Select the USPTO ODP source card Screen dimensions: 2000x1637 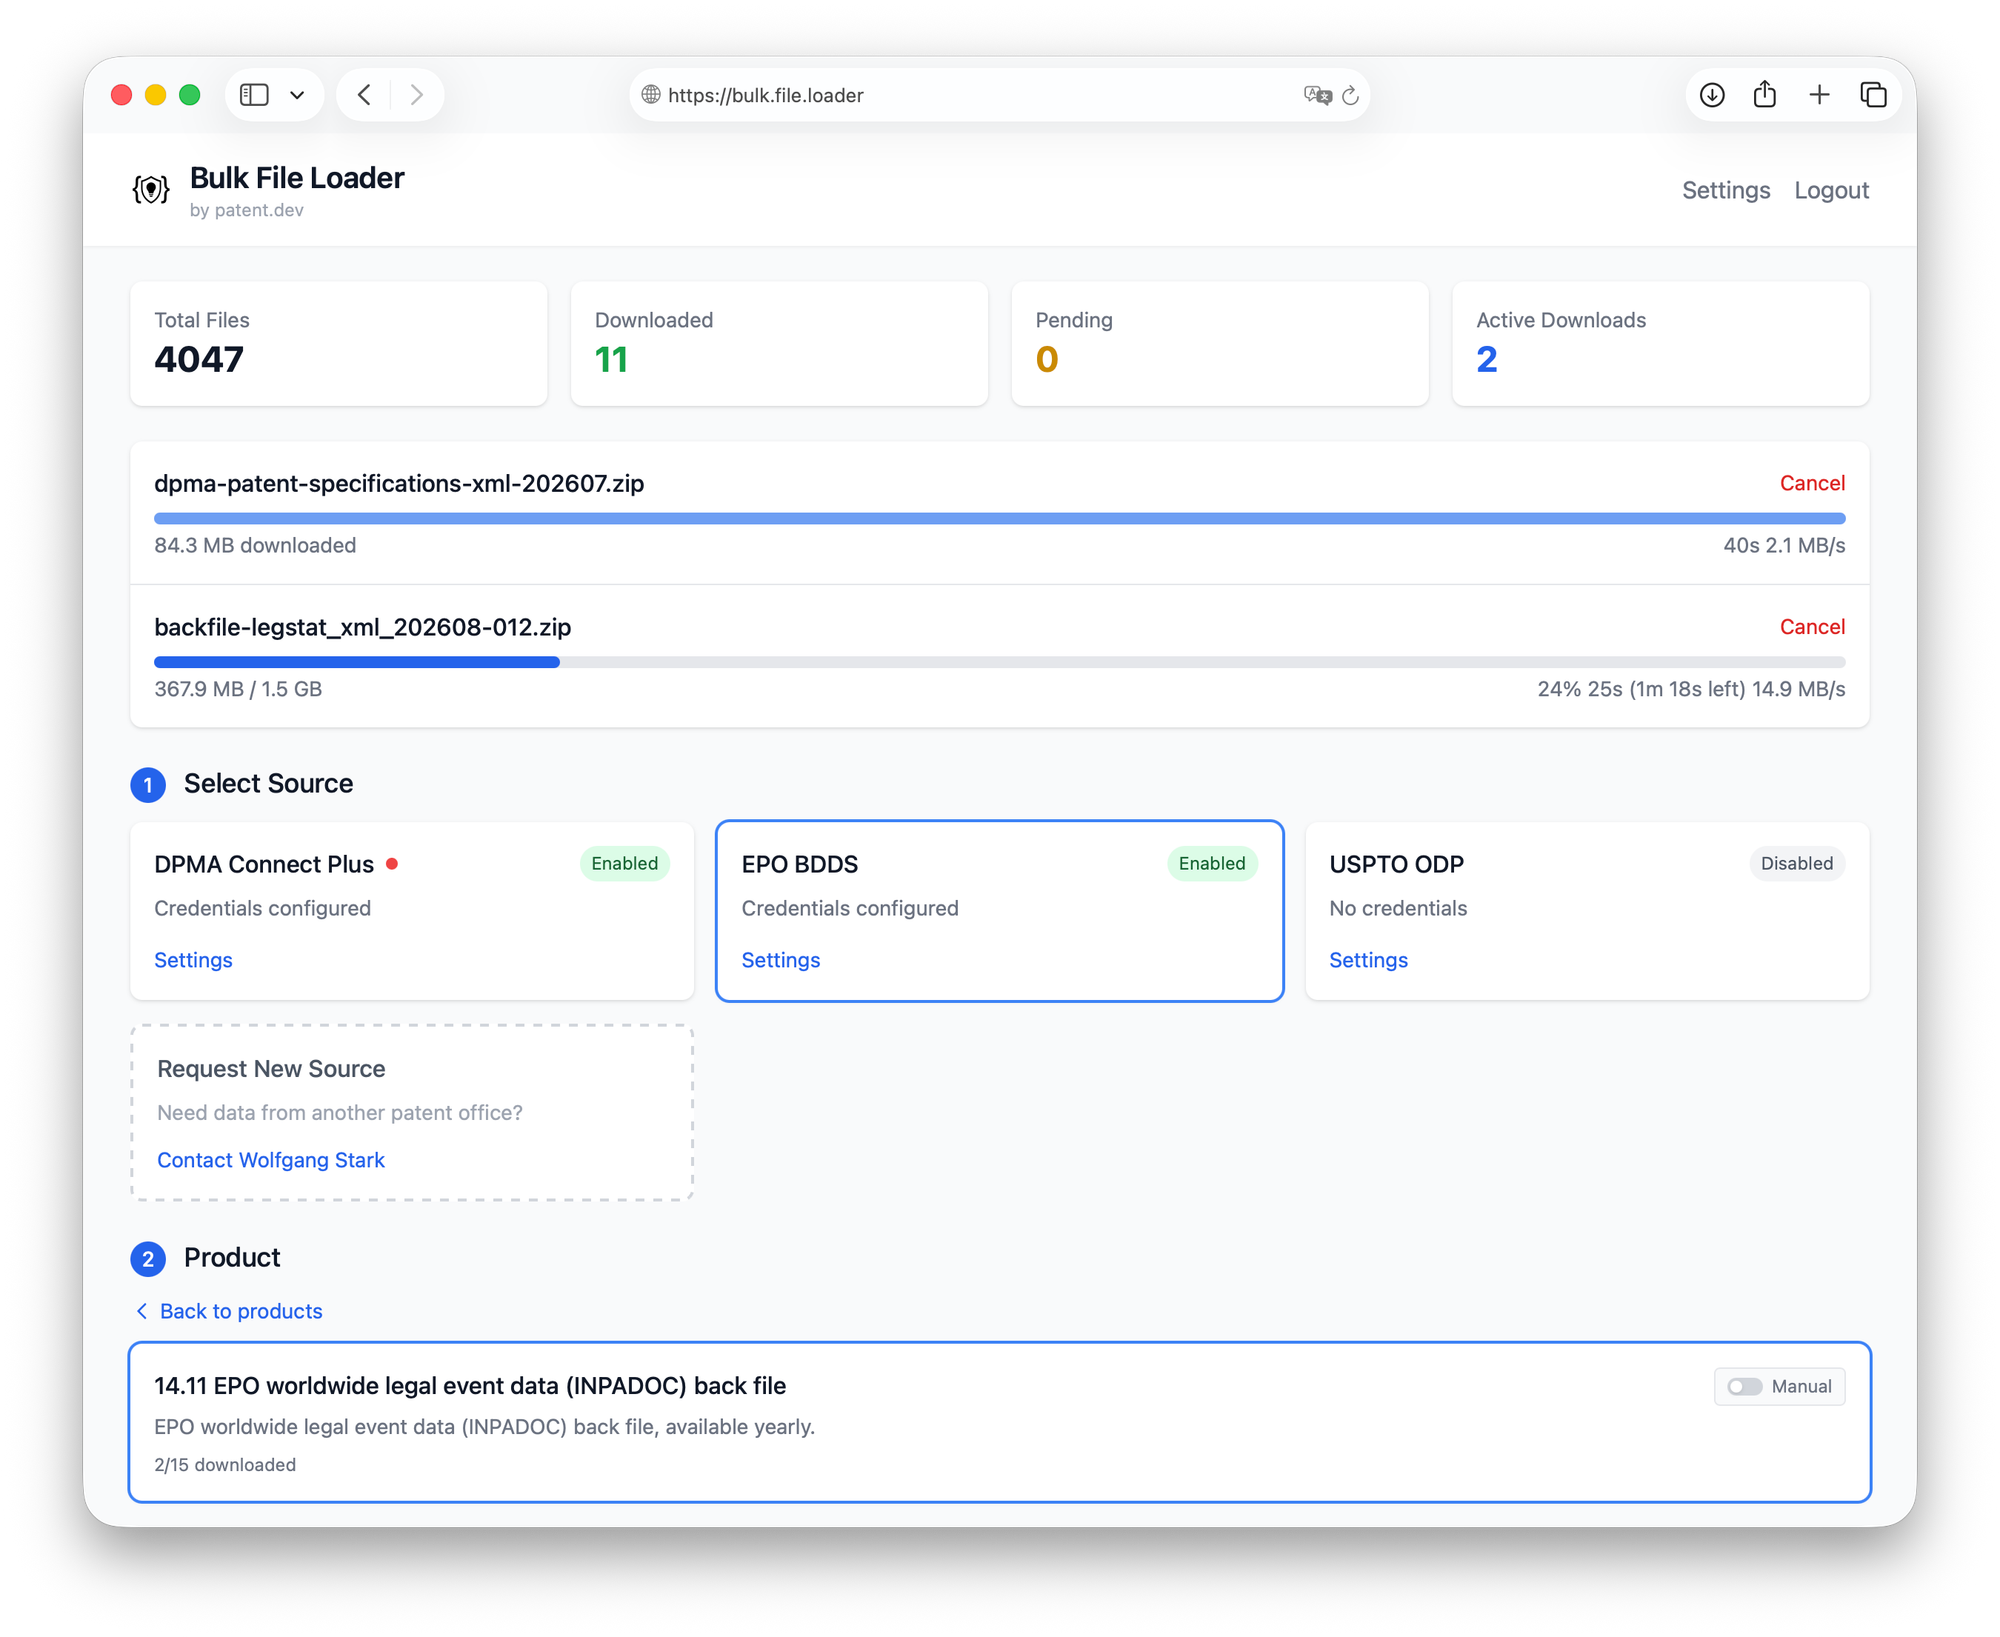[x=1586, y=910]
